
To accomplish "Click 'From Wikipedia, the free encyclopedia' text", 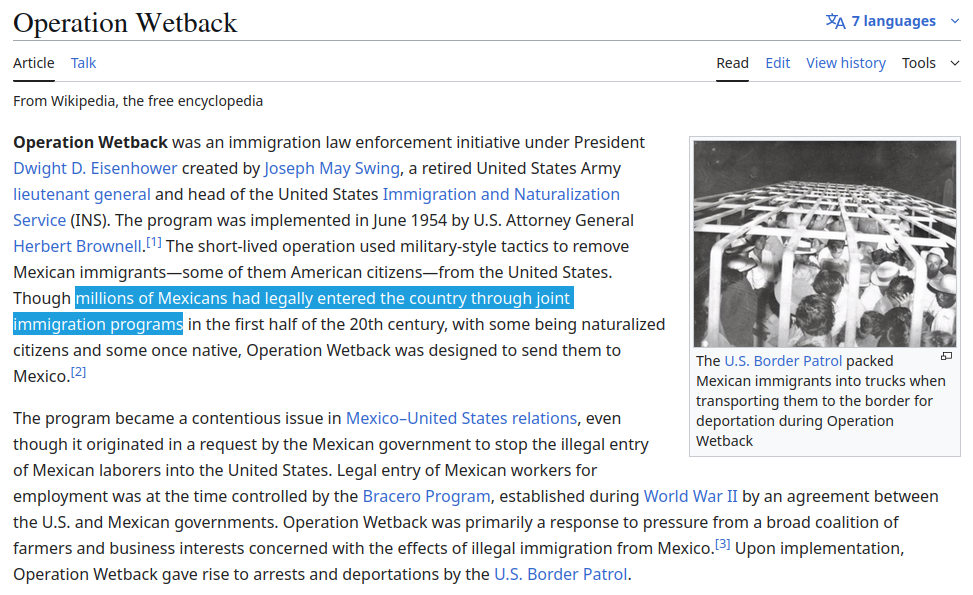I will pyautogui.click(x=138, y=101).
